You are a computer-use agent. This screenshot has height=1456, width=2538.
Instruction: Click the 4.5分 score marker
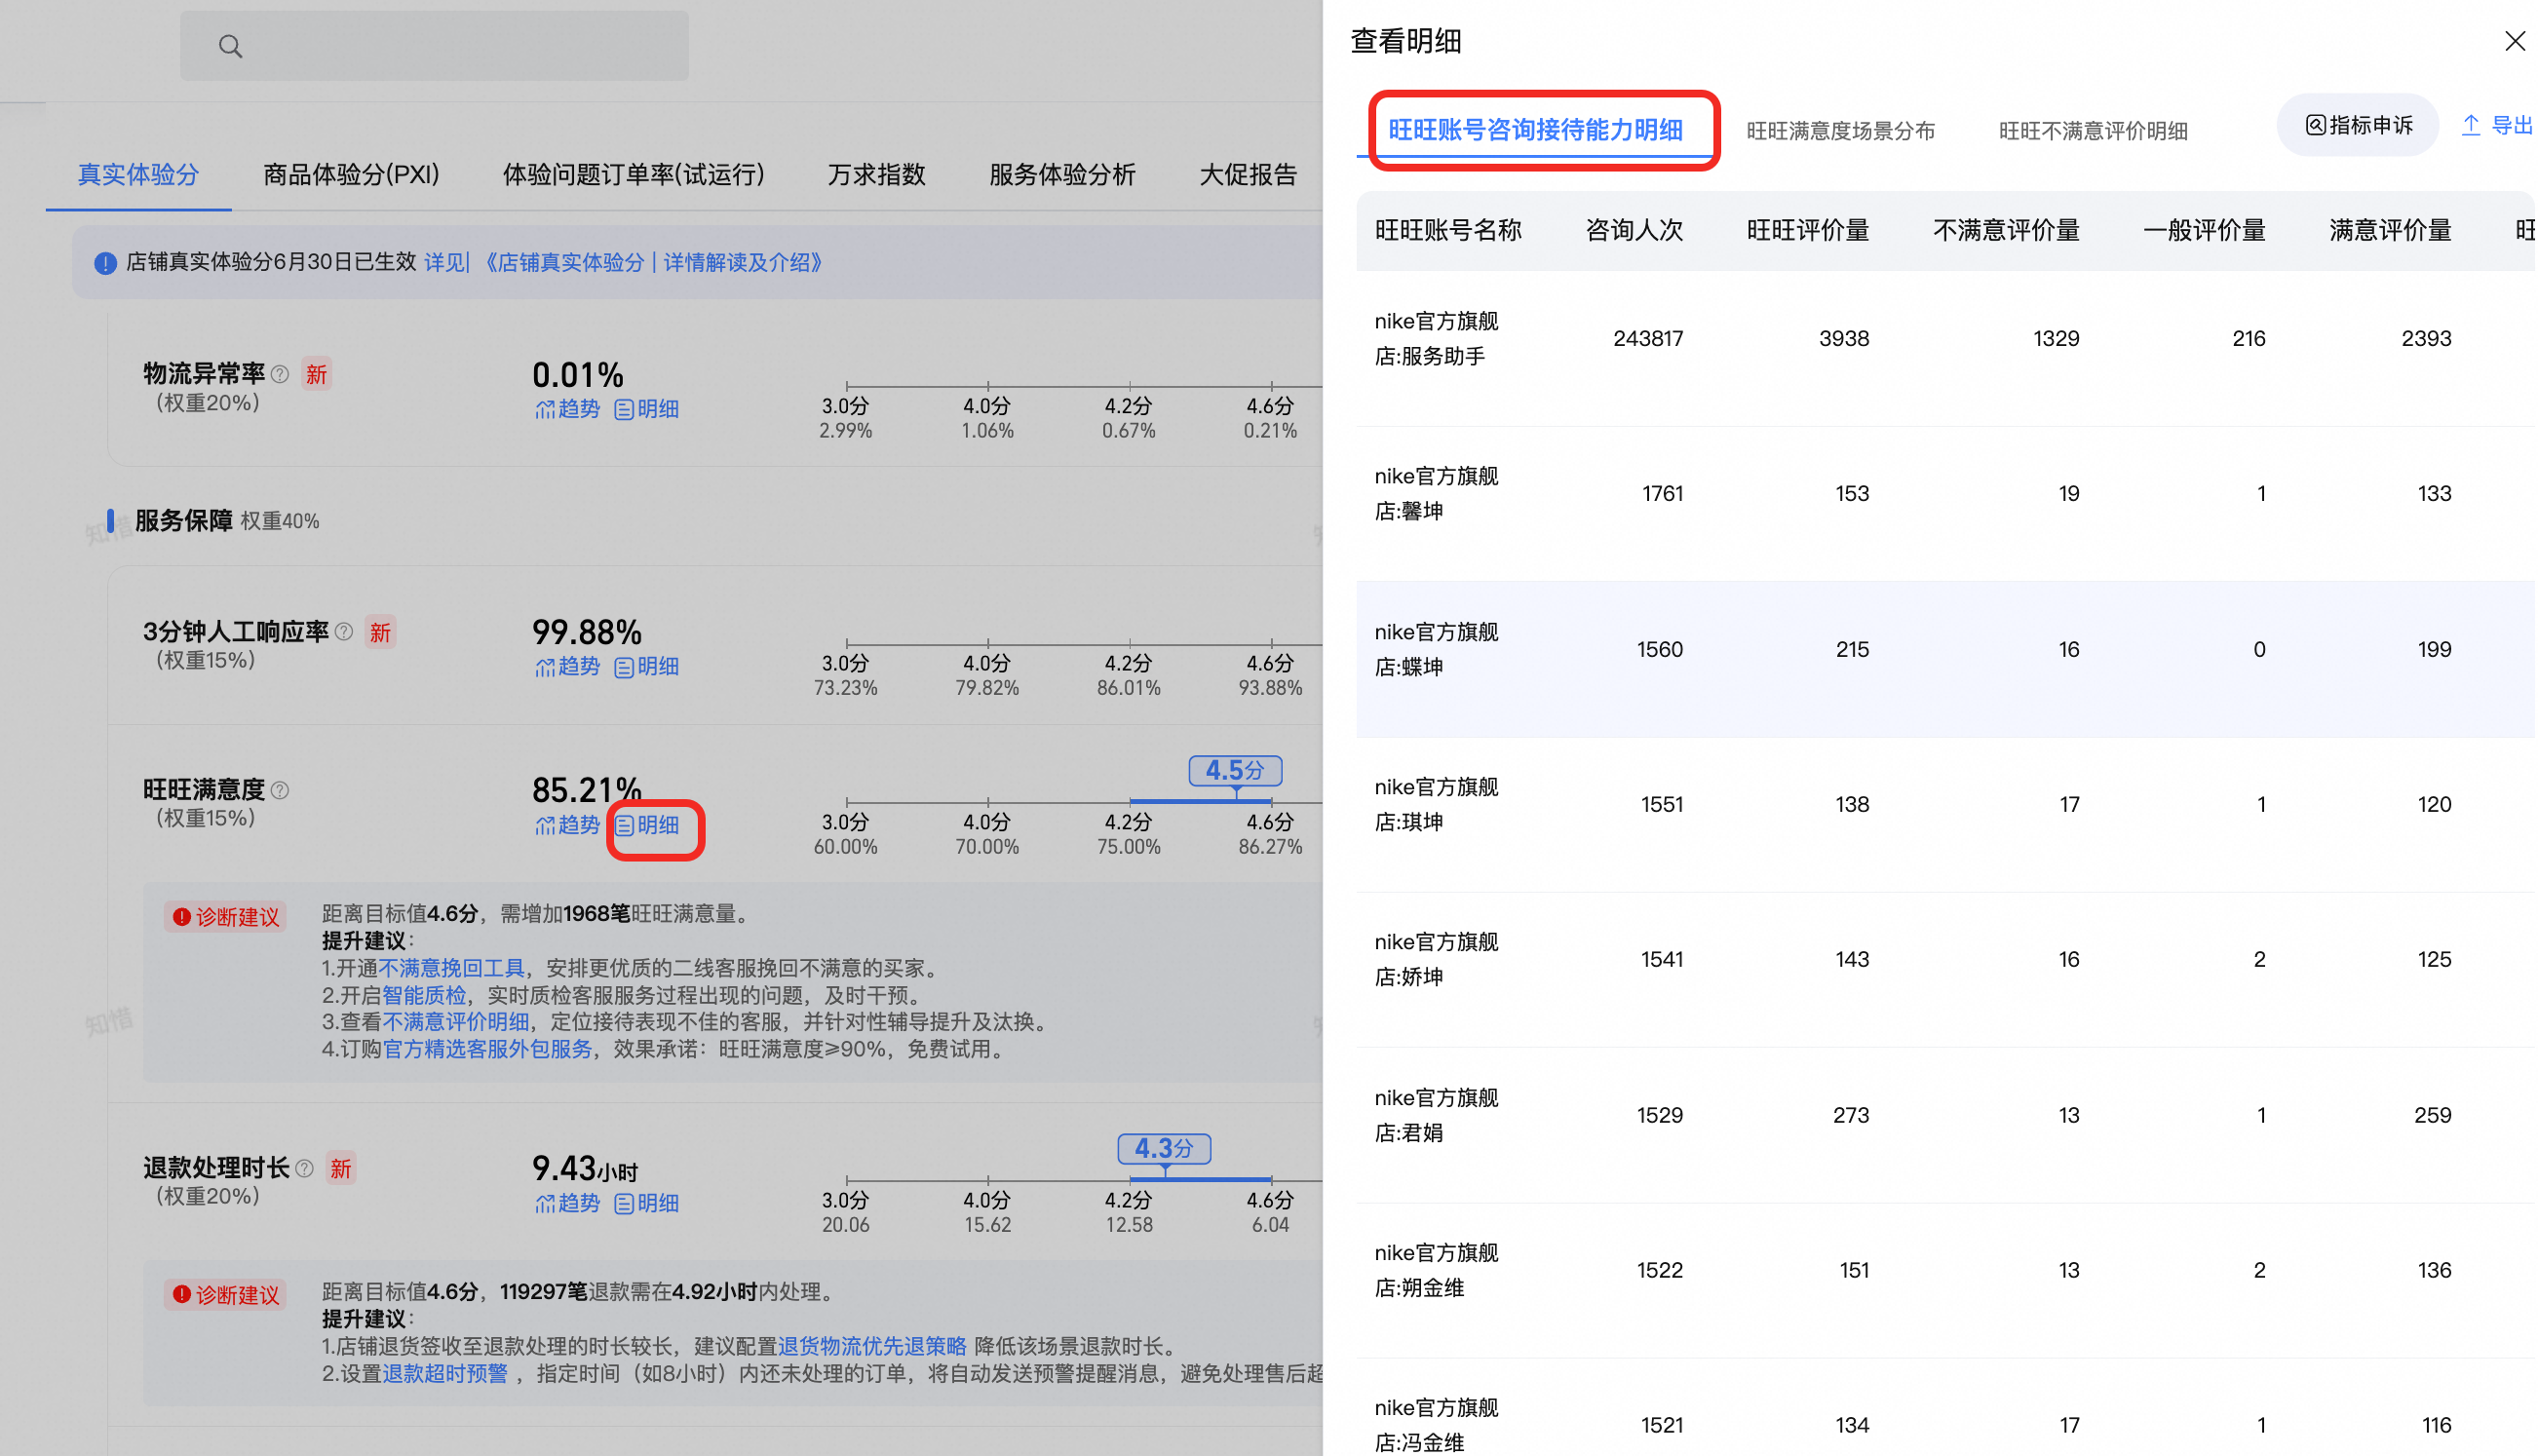click(1235, 771)
